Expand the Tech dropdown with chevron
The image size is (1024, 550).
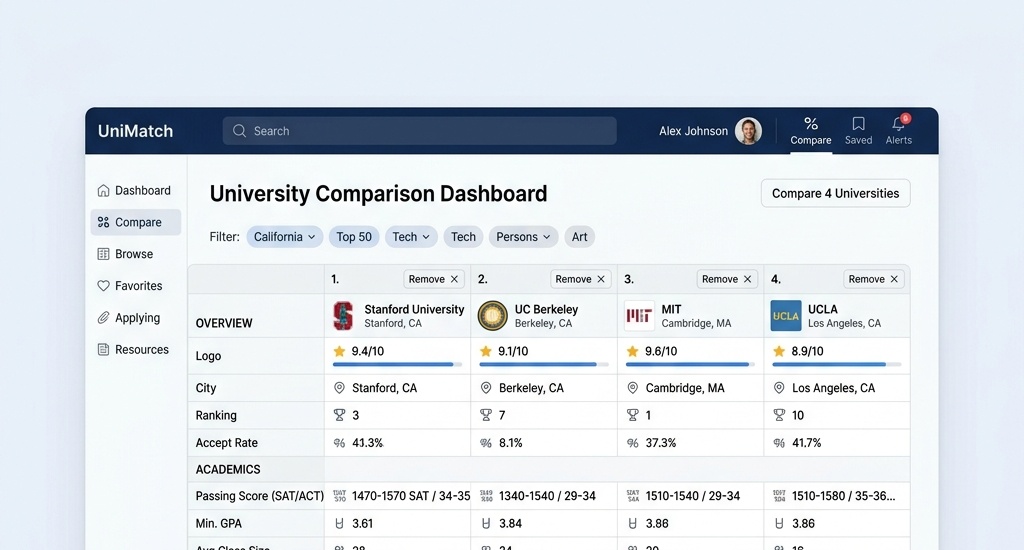pyautogui.click(x=411, y=236)
